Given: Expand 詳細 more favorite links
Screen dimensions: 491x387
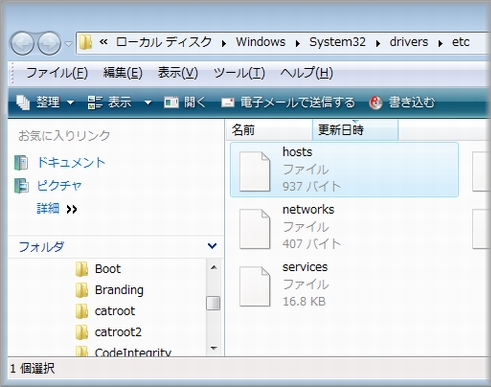Looking at the screenshot, I should [57, 209].
